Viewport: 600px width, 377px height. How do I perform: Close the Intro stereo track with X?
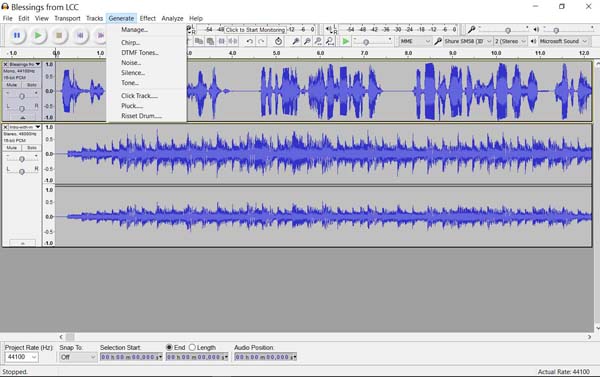pyautogui.click(x=5, y=127)
